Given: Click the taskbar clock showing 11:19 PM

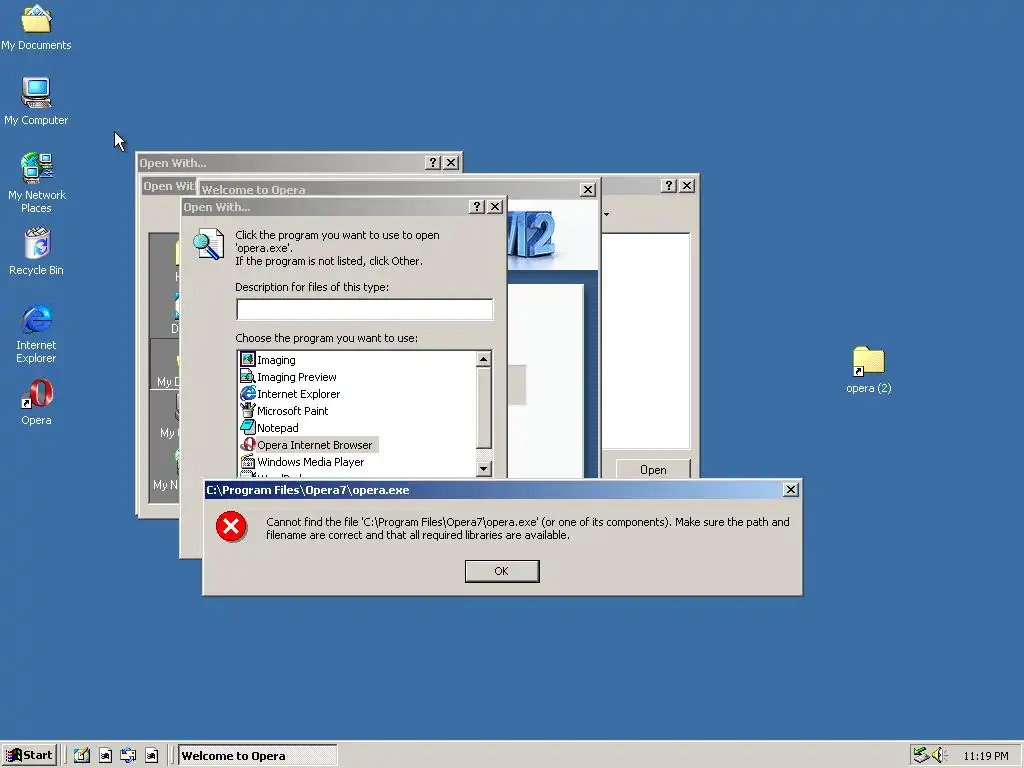Looking at the screenshot, I should click(x=985, y=756).
